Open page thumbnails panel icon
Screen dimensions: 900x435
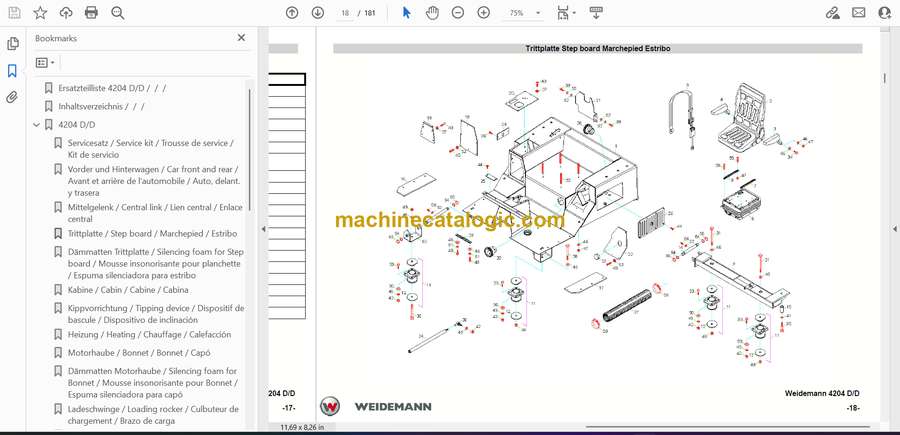pos(12,44)
